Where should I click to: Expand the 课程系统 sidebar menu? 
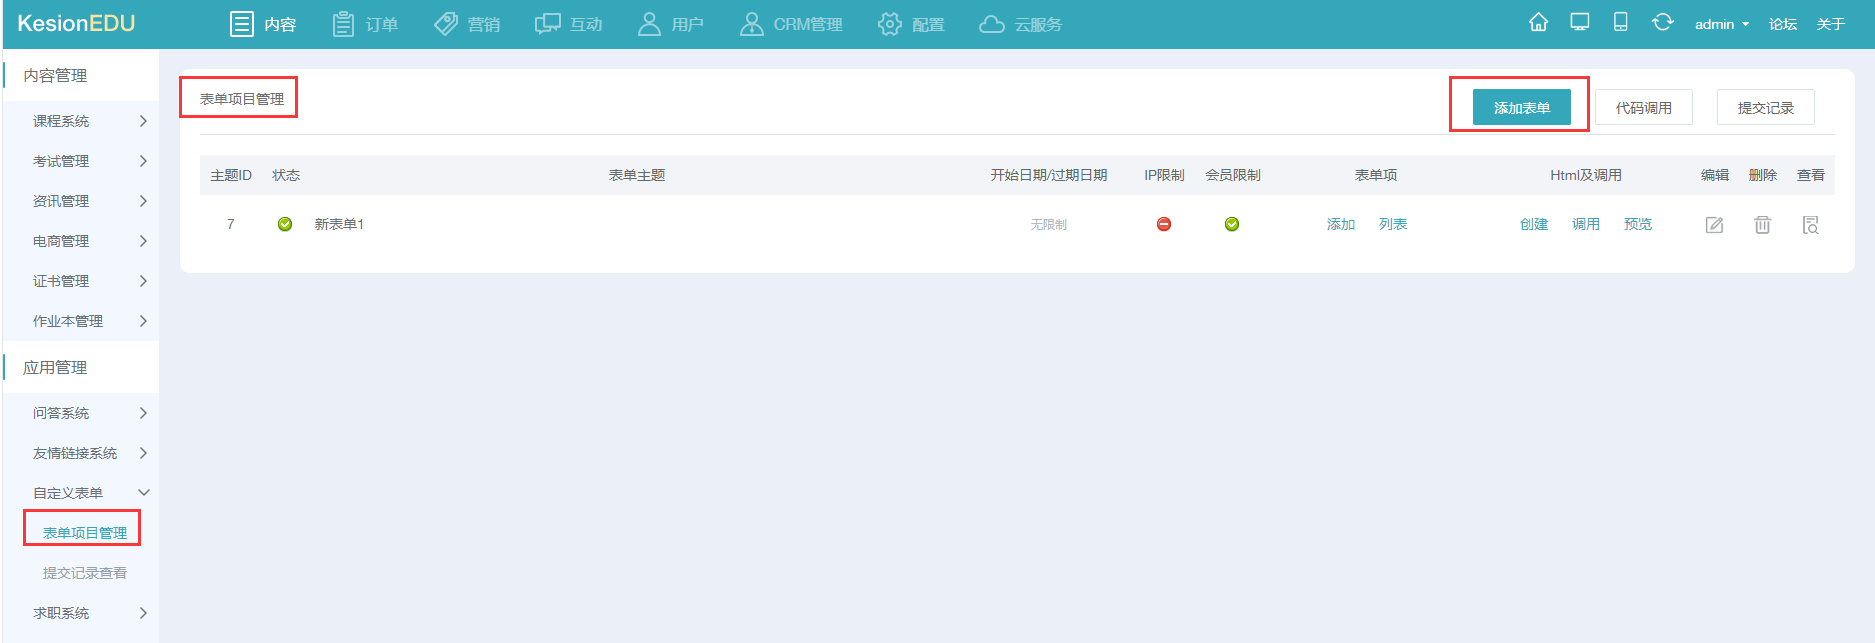click(x=88, y=121)
